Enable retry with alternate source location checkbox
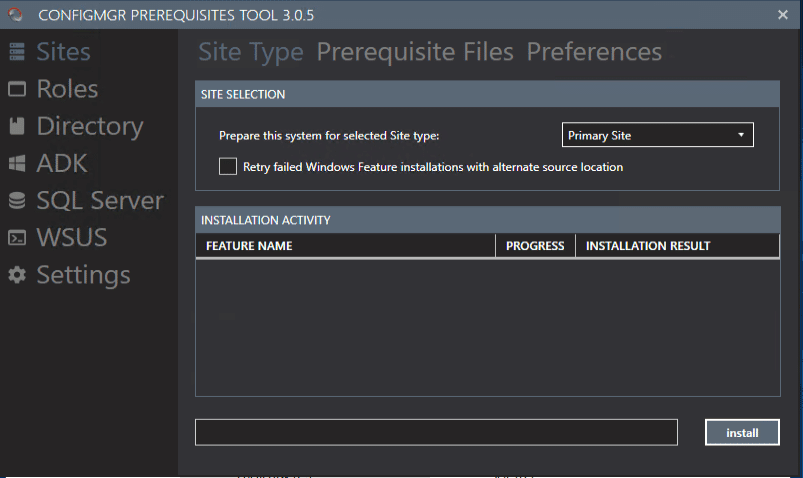The width and height of the screenshot is (803, 478). (x=228, y=167)
